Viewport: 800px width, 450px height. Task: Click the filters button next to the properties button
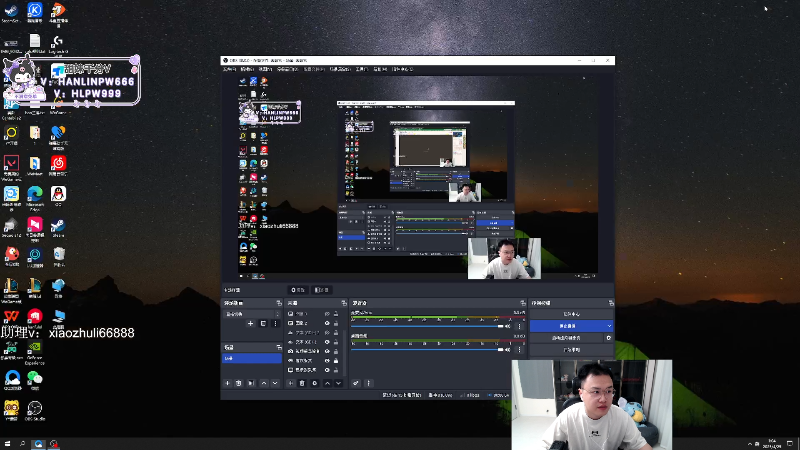(321, 290)
